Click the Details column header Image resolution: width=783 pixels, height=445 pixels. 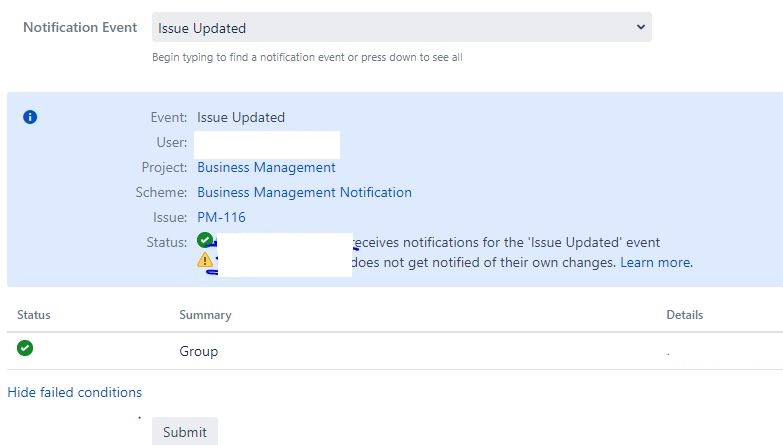685,315
